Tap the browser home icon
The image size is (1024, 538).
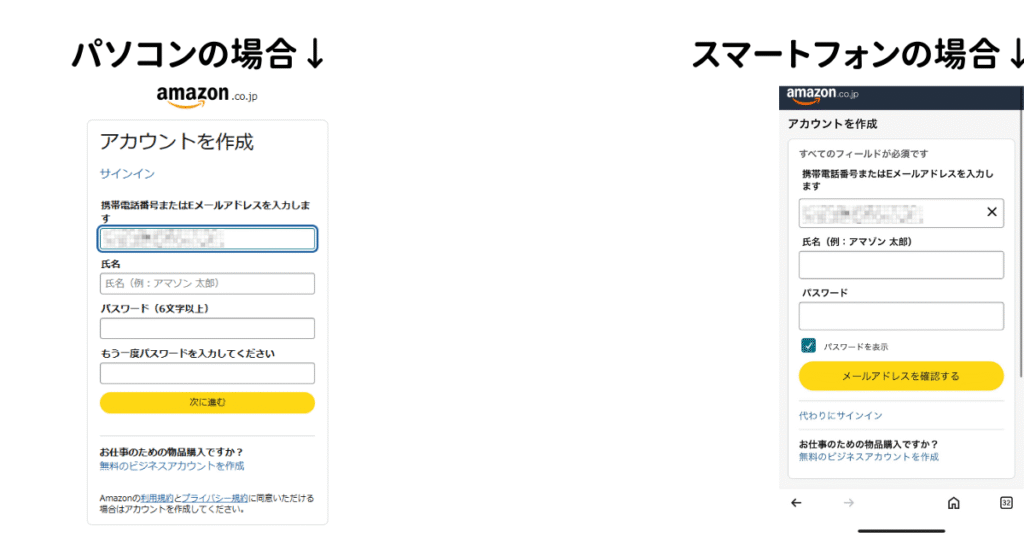click(x=953, y=503)
